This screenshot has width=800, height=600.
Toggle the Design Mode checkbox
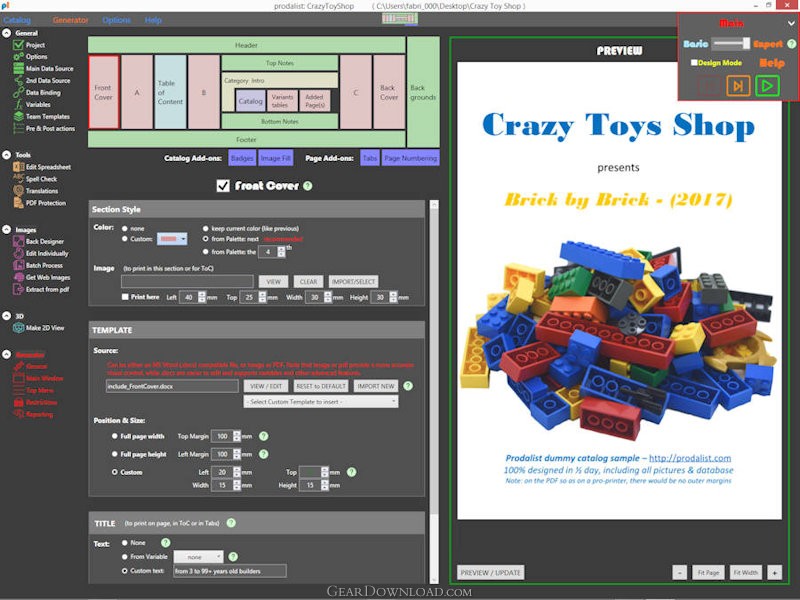point(694,62)
